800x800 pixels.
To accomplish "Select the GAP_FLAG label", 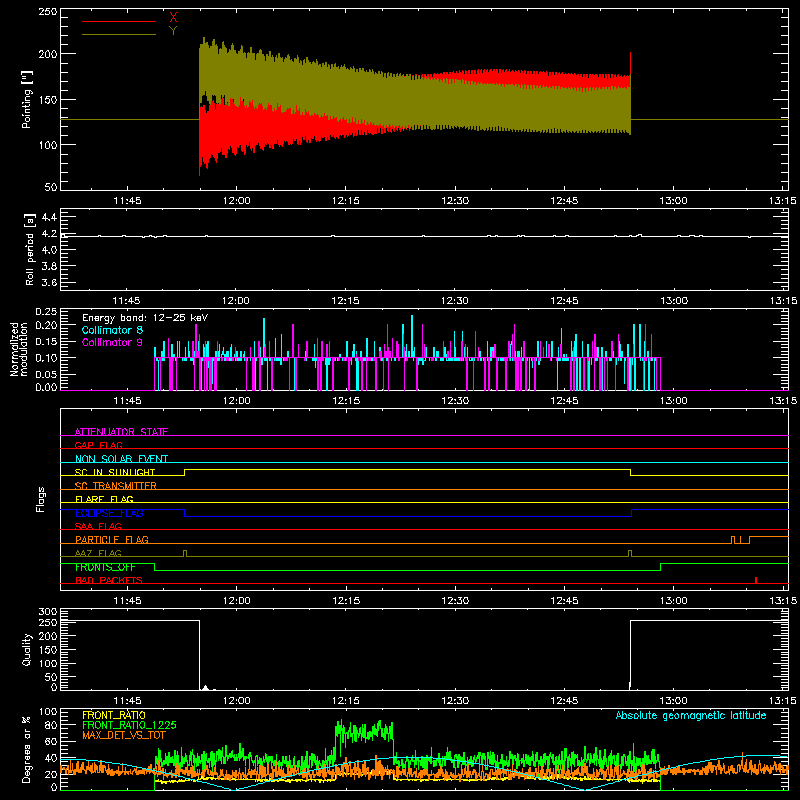I will click(98, 445).
